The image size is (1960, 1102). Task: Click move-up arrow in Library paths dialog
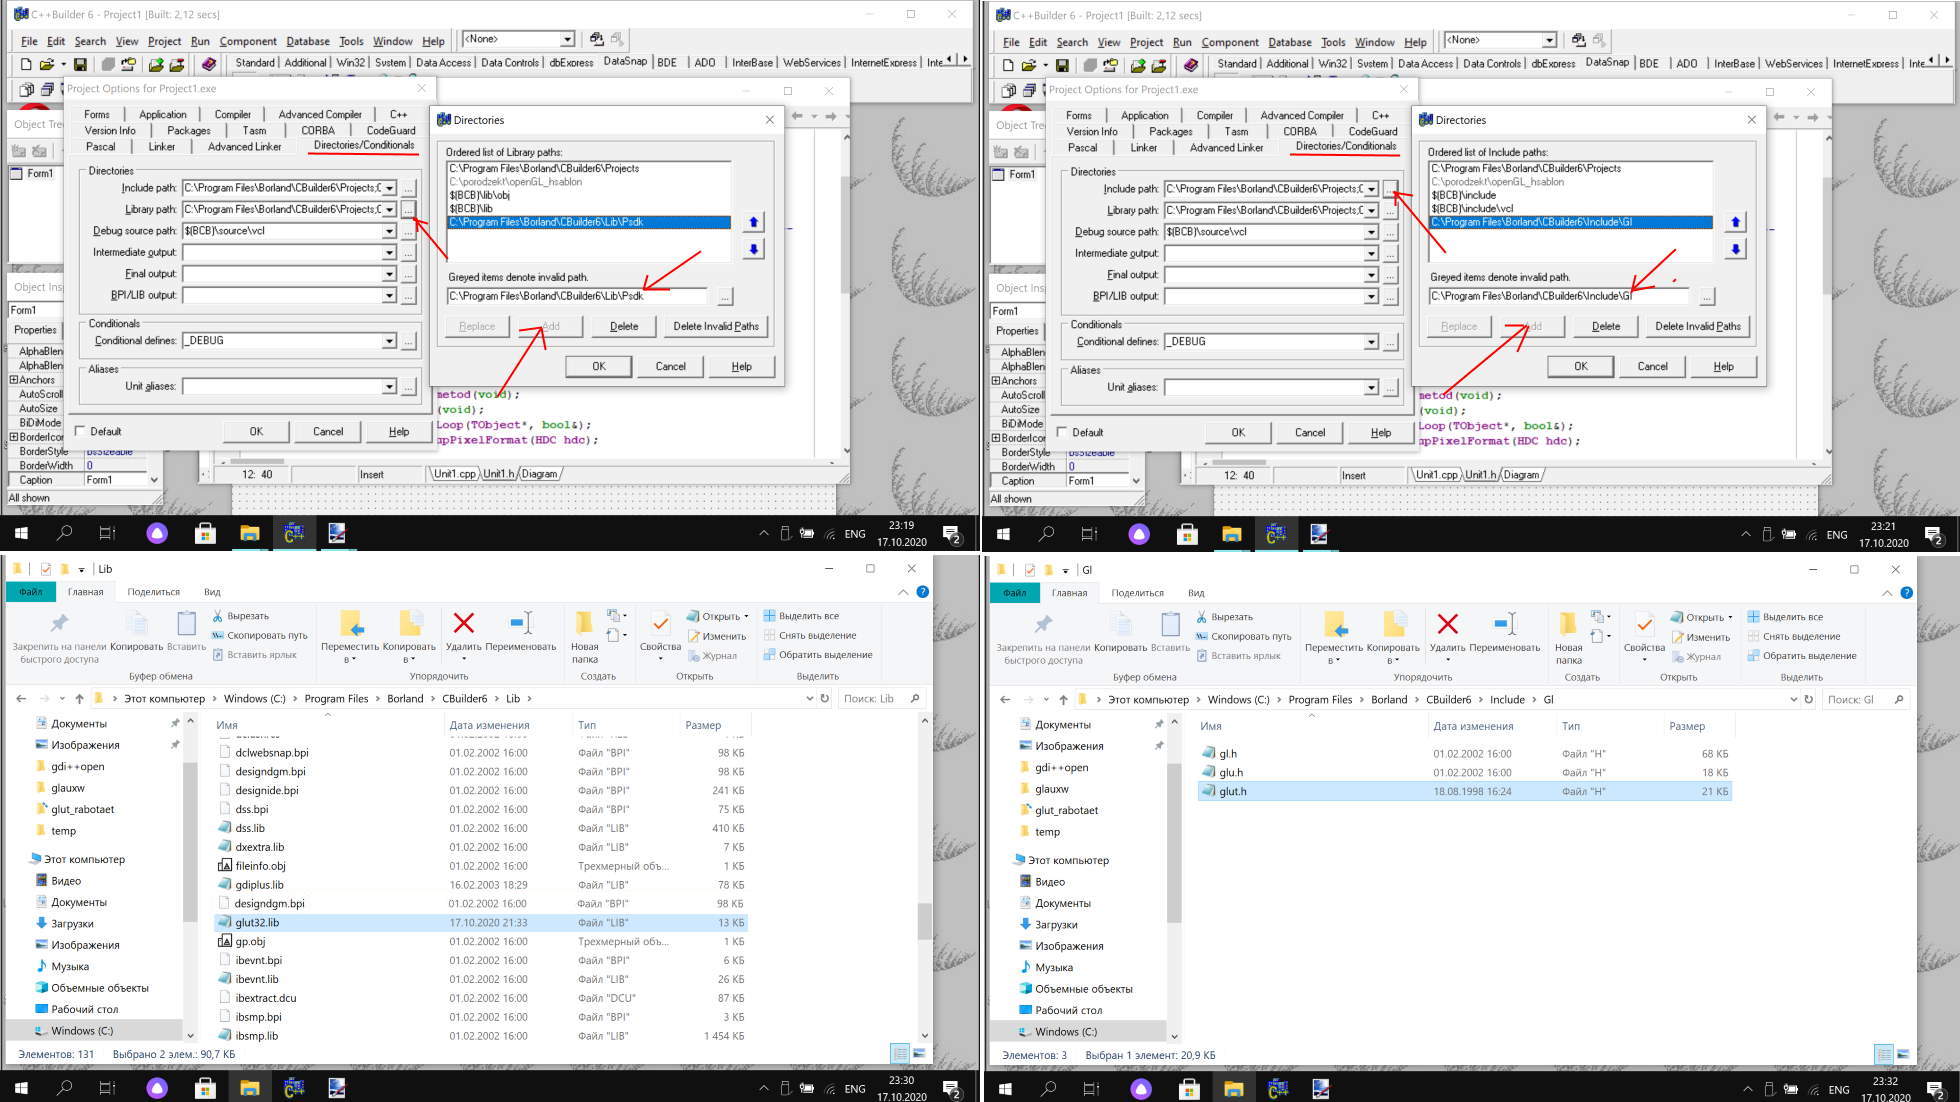pos(754,221)
